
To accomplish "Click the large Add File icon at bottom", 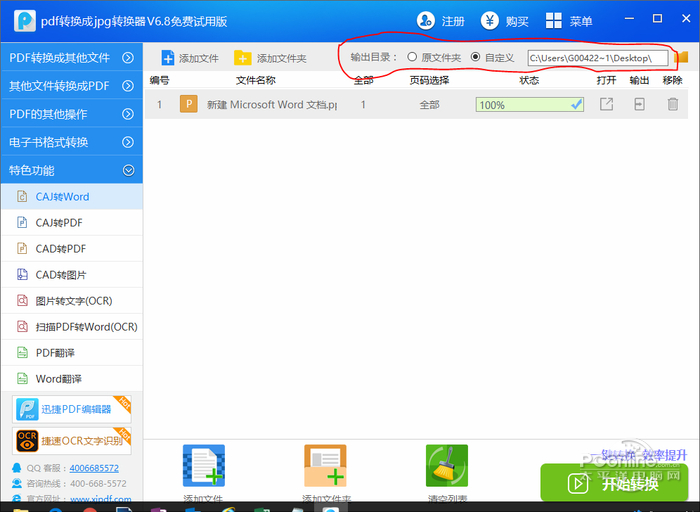I will pos(204,466).
